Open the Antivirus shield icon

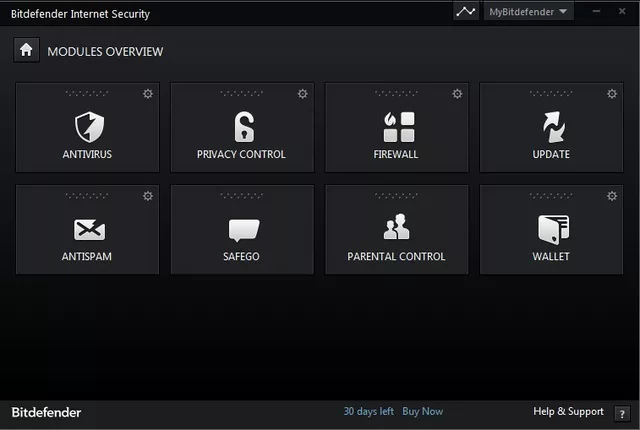89,127
